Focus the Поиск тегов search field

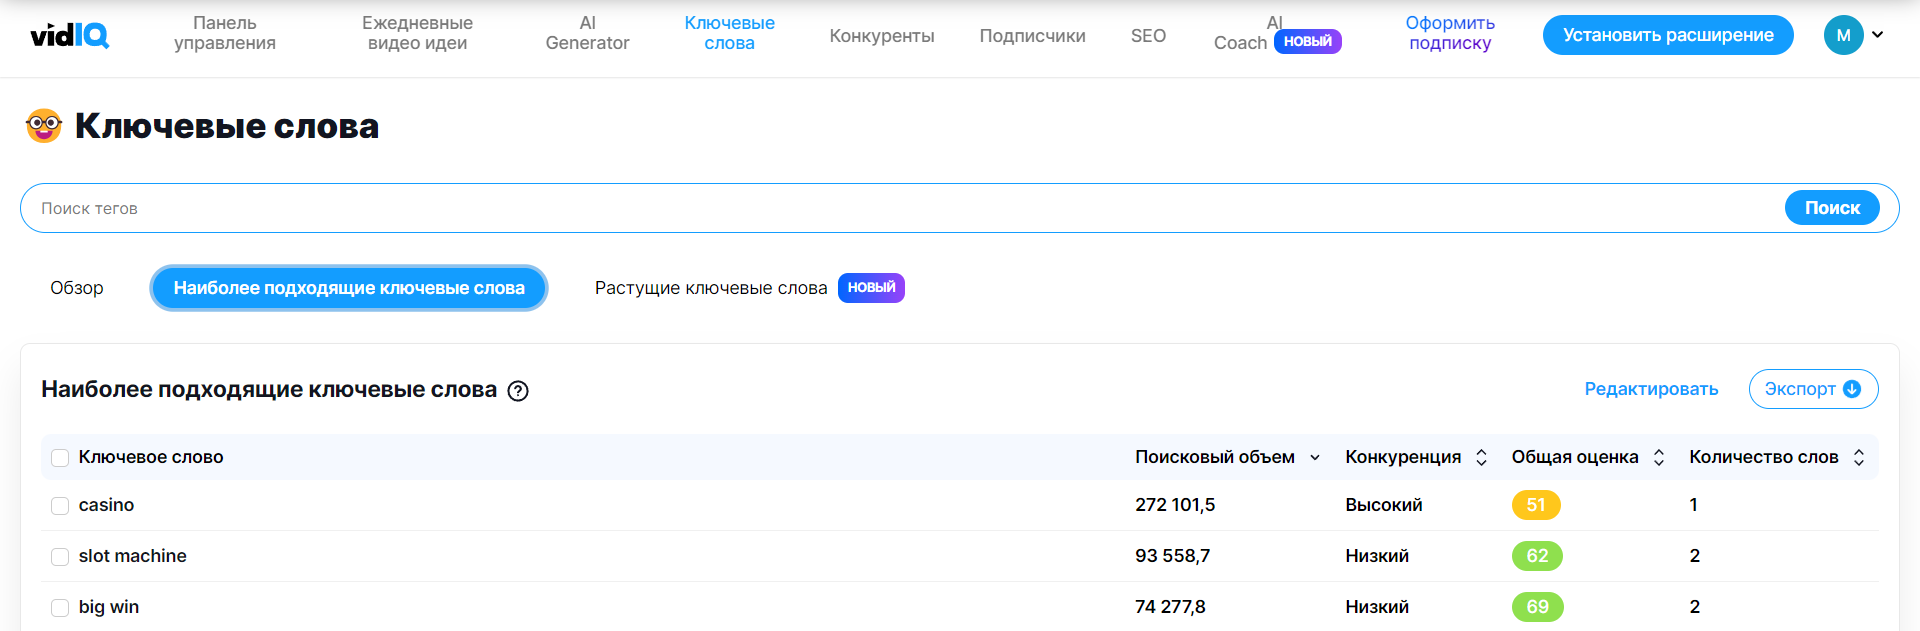click(900, 208)
